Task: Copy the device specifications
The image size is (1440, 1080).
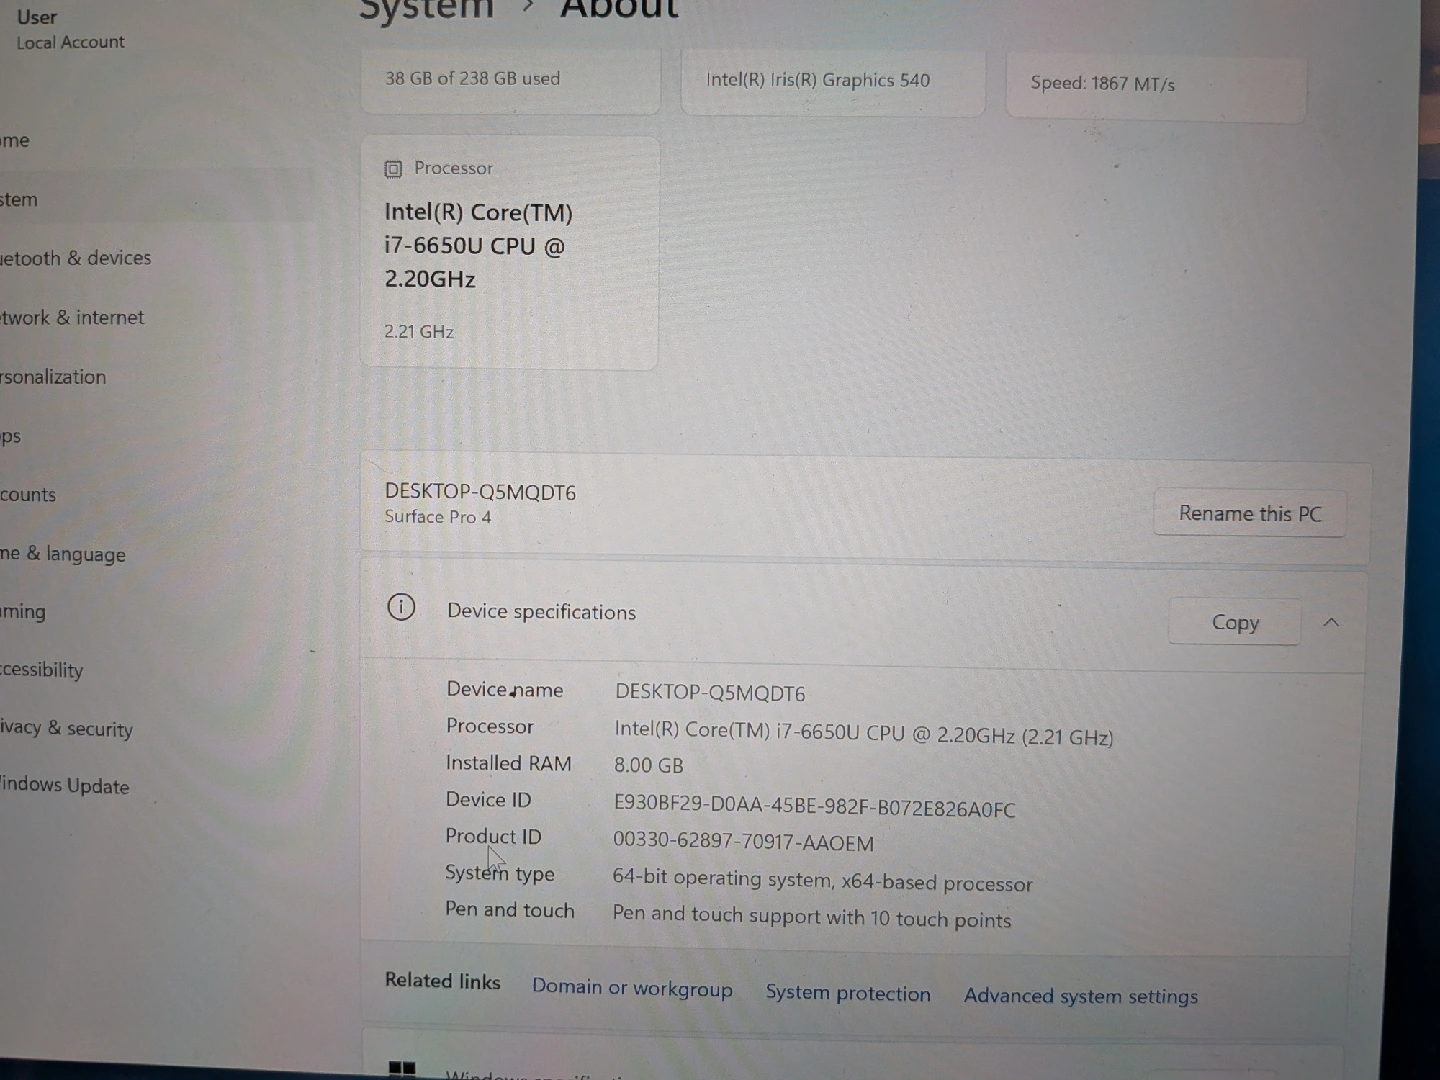Action: coord(1234,622)
